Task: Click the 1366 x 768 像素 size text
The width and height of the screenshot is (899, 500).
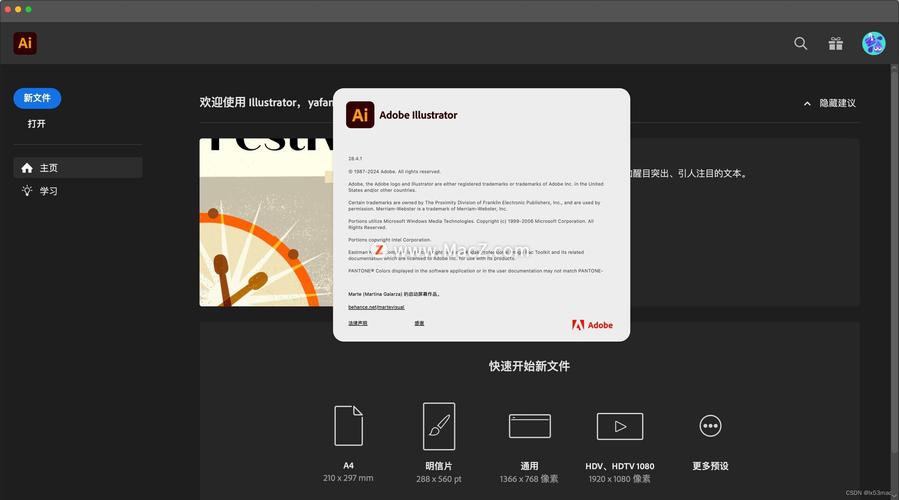Action: click(x=529, y=479)
